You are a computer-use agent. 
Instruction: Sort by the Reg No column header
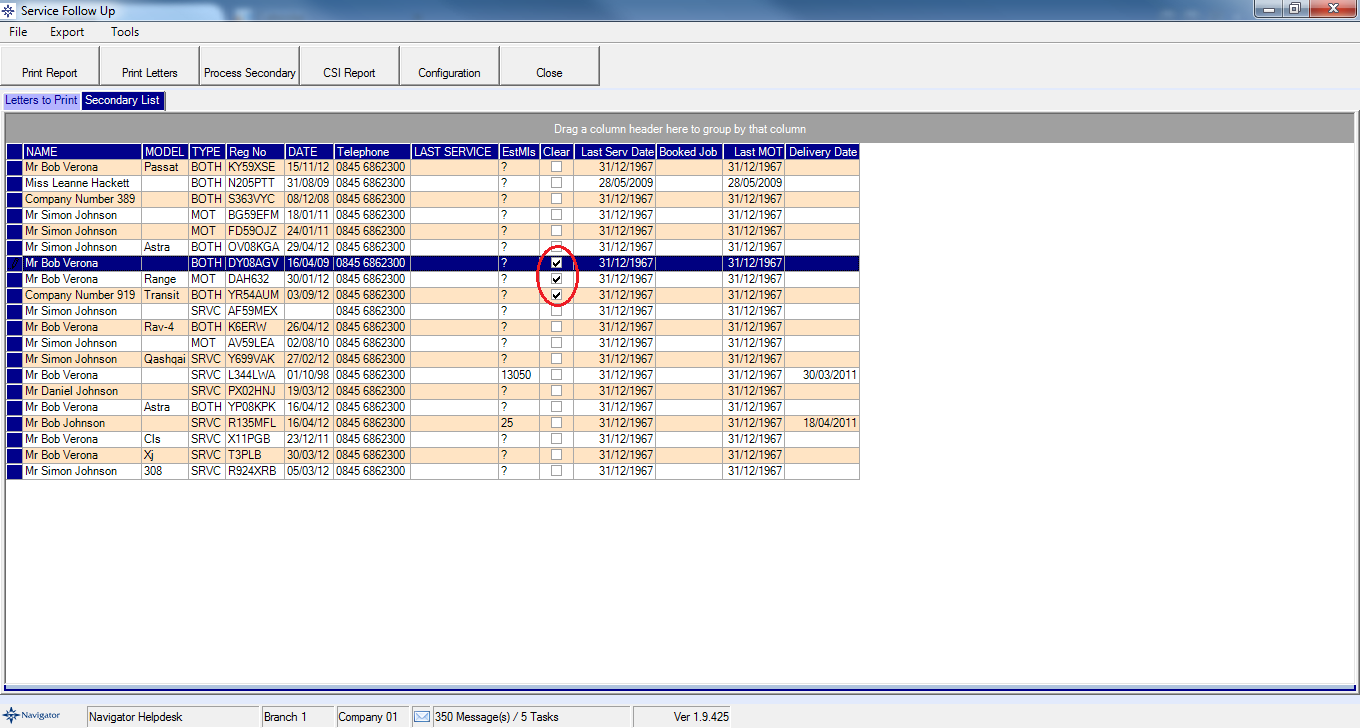[255, 152]
